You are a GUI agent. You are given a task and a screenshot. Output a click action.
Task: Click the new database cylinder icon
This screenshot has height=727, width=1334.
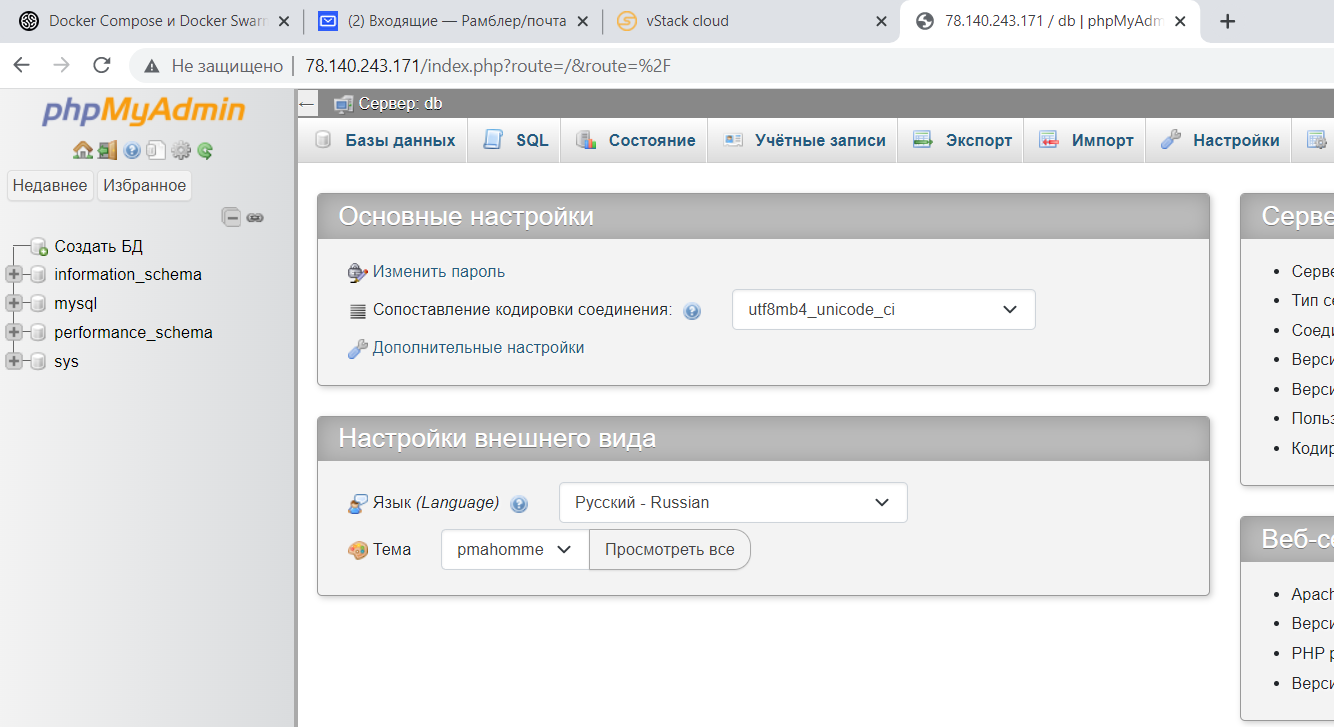pyautogui.click(x=39, y=246)
